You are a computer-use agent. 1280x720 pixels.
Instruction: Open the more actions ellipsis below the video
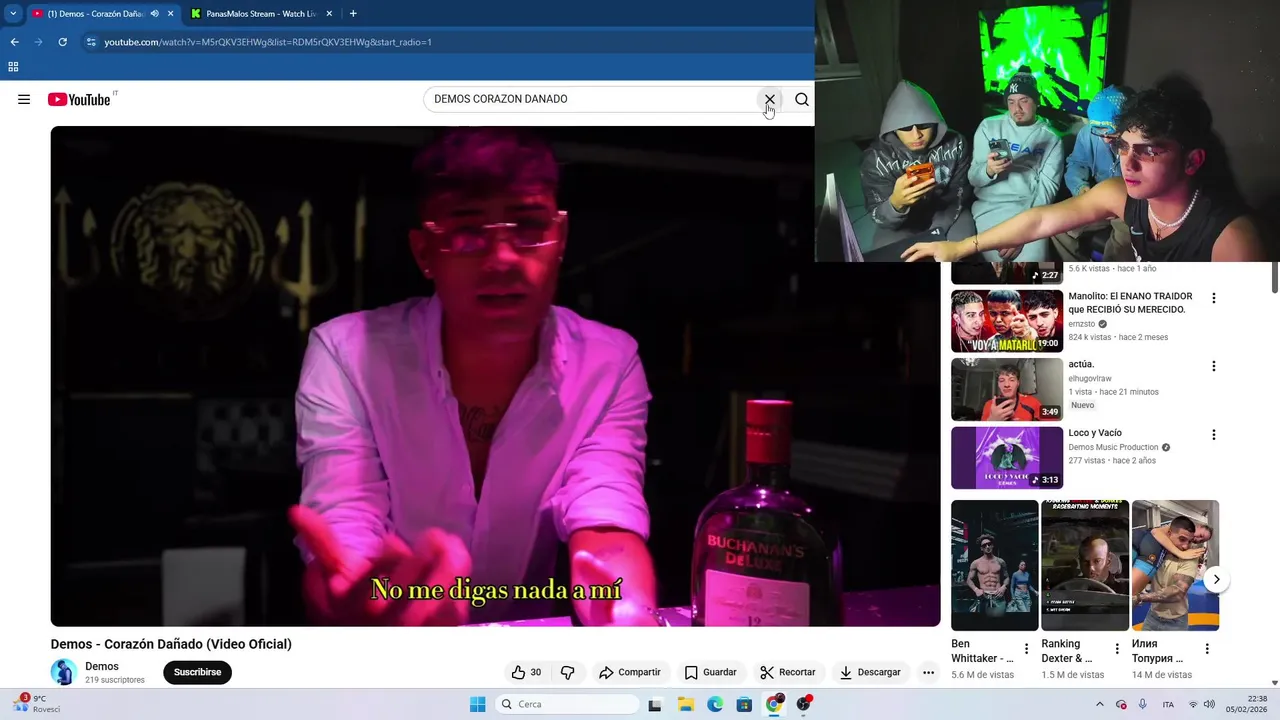click(x=928, y=672)
